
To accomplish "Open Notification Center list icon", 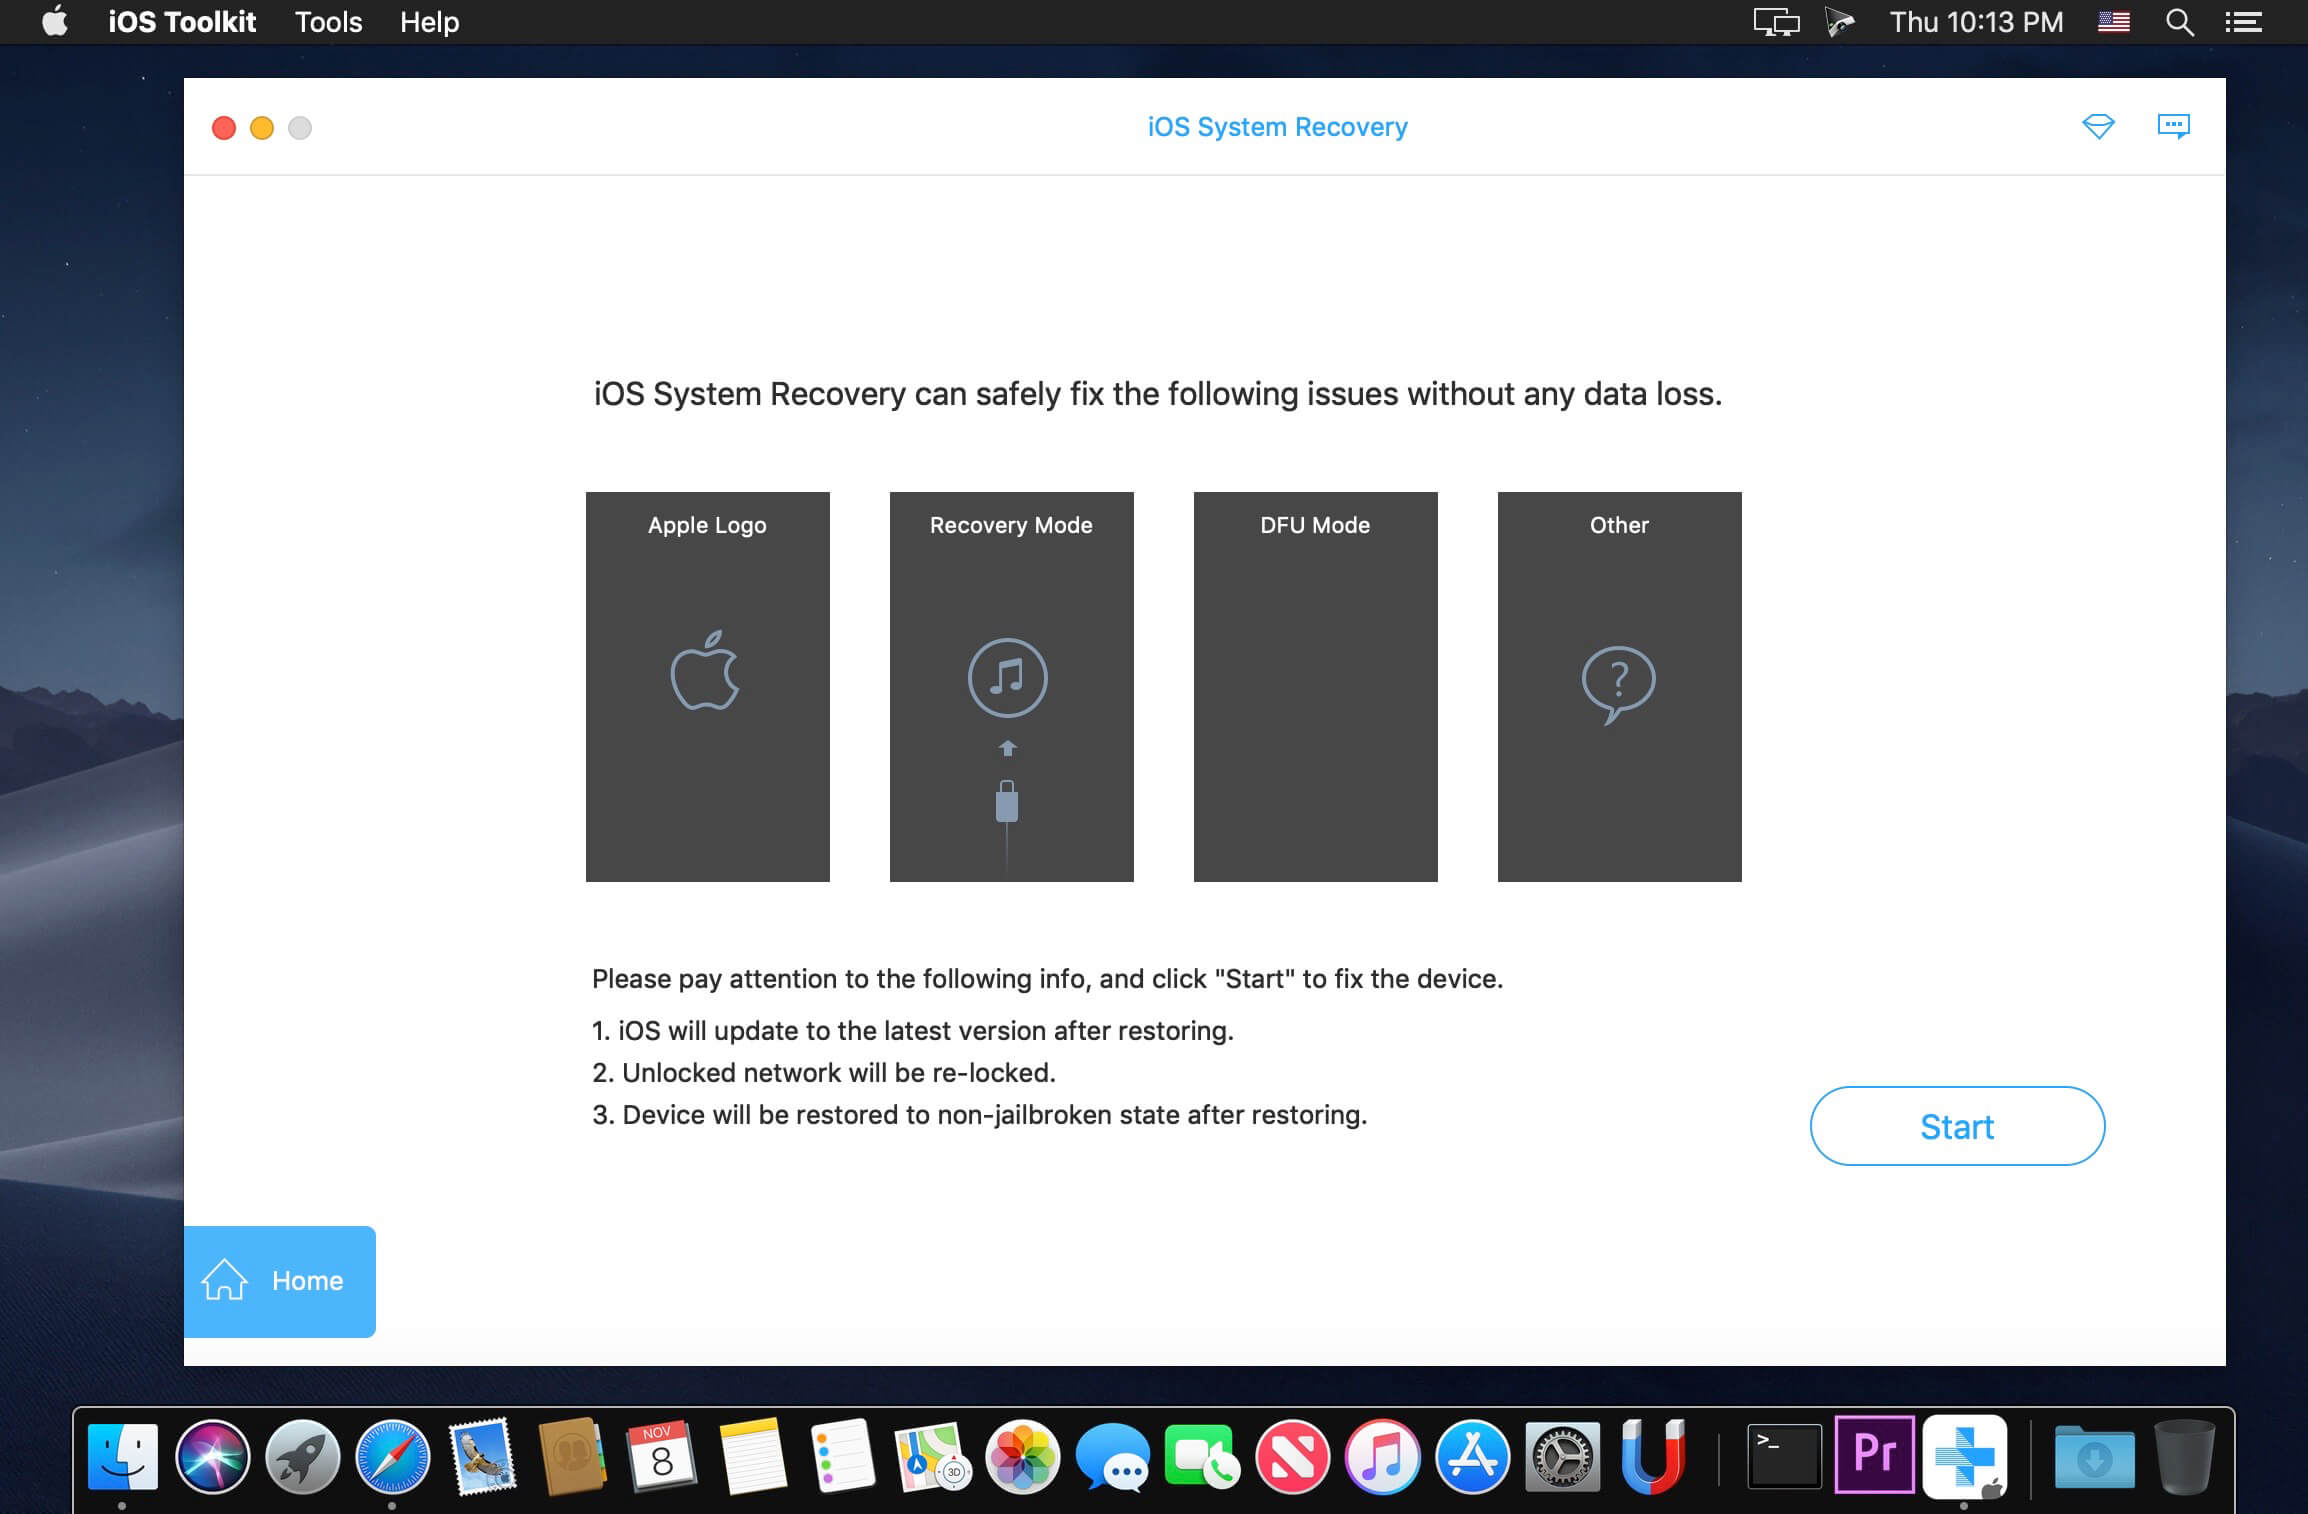I will (2243, 22).
